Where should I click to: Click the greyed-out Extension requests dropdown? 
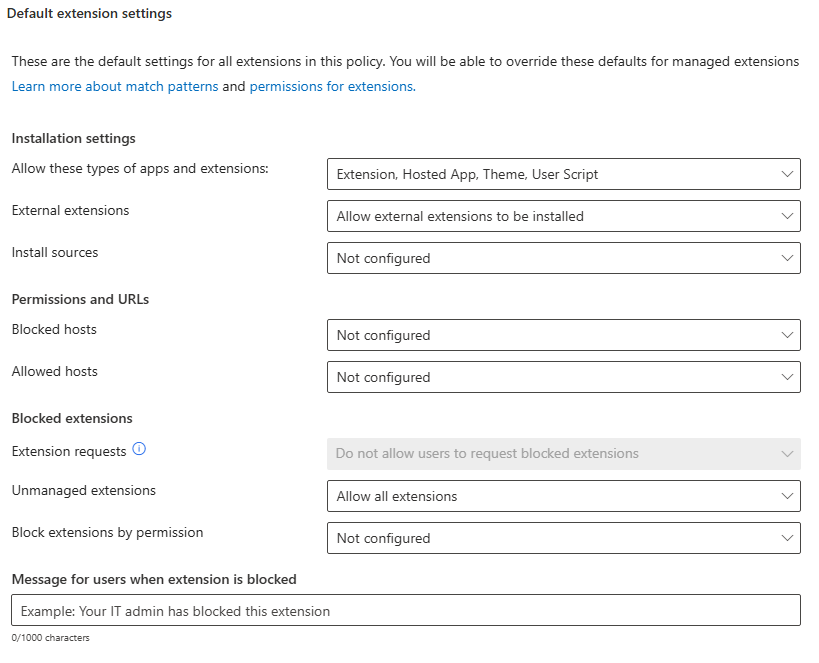563,454
